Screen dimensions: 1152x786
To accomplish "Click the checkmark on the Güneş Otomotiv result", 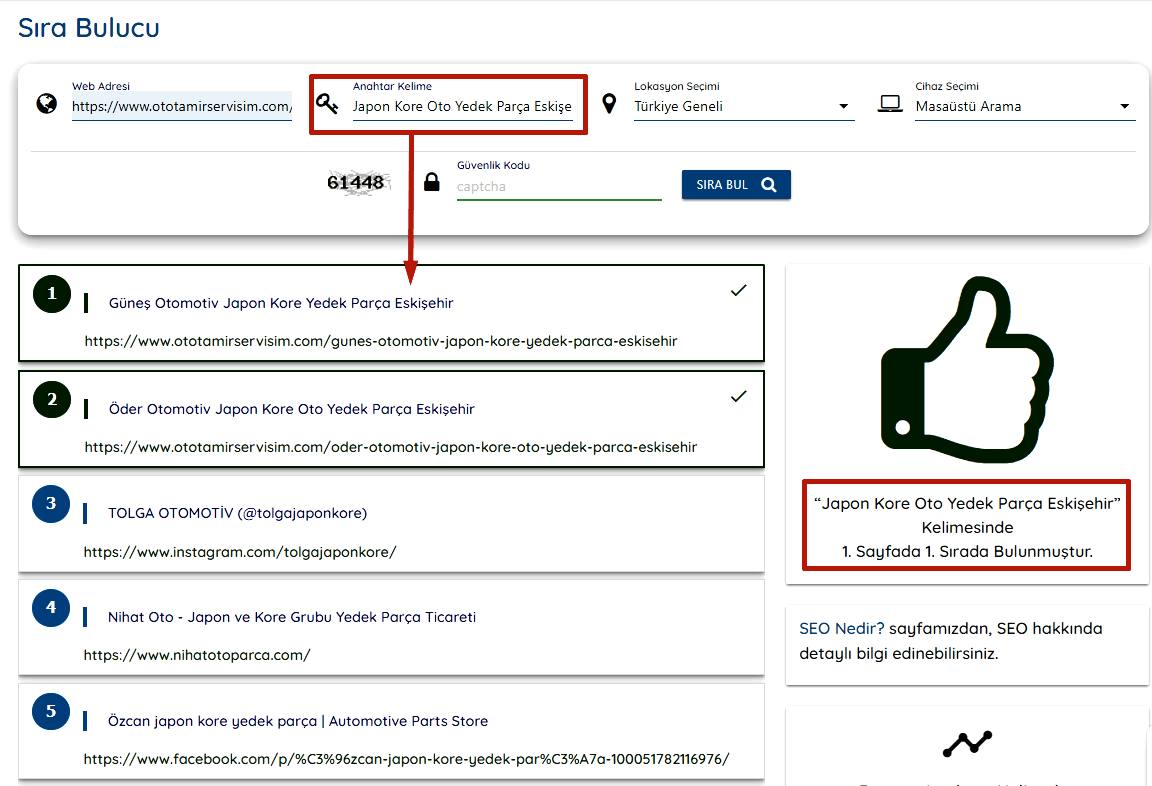I will point(738,290).
